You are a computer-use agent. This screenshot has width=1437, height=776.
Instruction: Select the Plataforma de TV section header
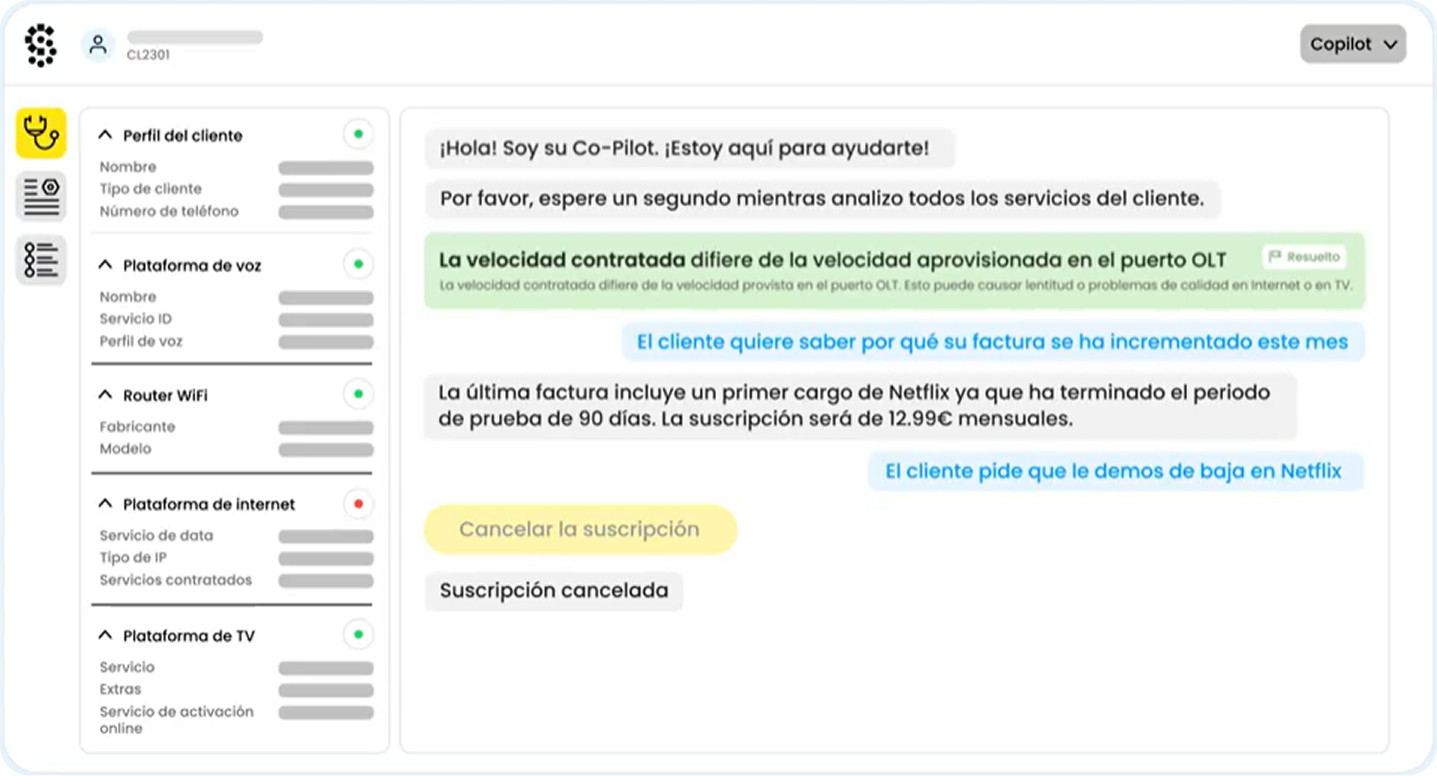[188, 636]
